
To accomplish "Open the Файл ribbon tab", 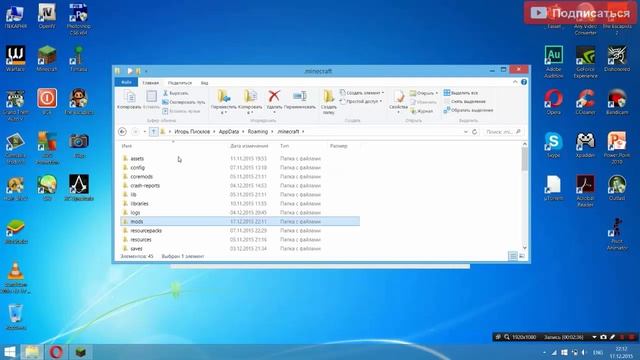I will (x=127, y=82).
